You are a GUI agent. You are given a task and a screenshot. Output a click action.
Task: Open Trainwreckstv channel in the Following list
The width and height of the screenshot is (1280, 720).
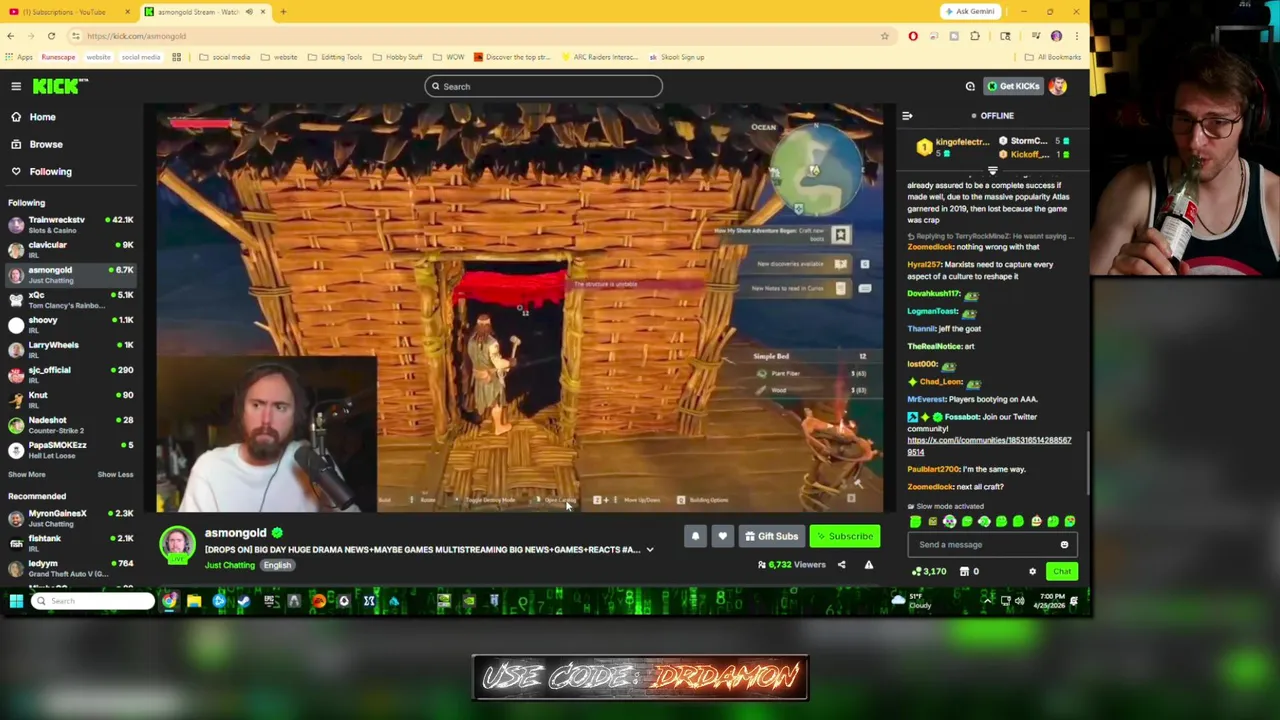[70, 224]
